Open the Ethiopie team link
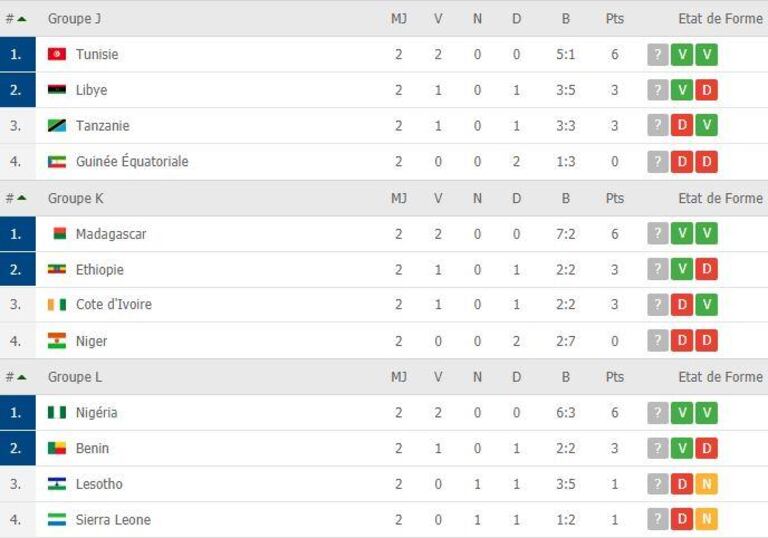This screenshot has width=768, height=538. [x=100, y=269]
